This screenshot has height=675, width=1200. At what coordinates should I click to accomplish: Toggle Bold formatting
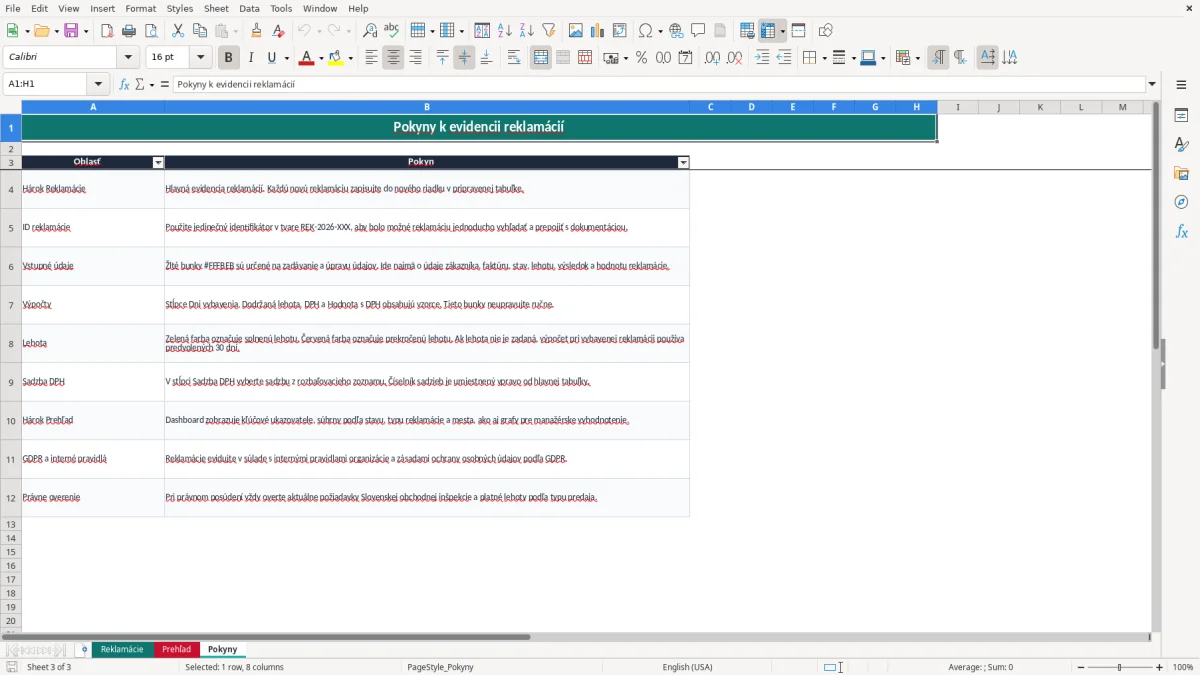(x=229, y=58)
